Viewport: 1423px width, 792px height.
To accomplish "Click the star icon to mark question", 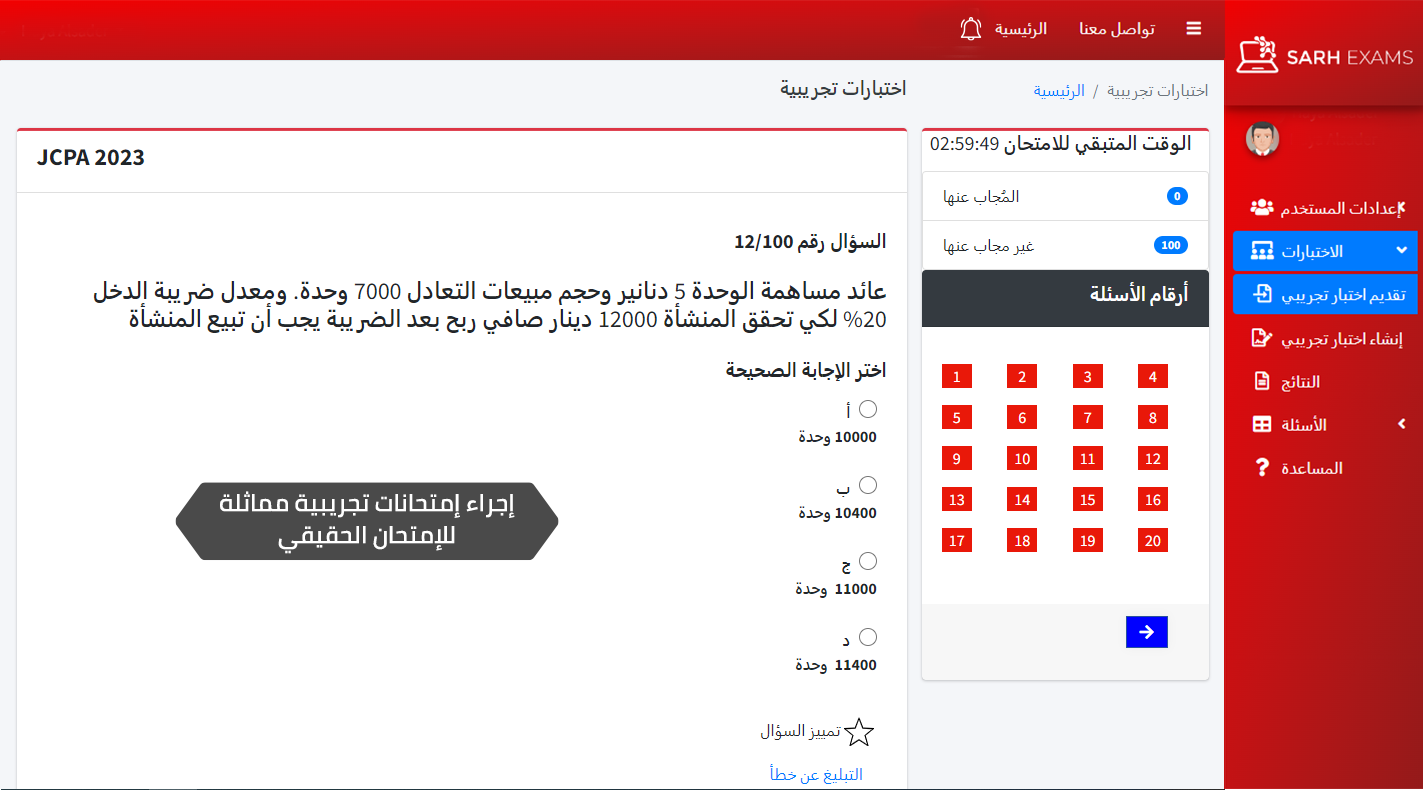I will point(859,733).
